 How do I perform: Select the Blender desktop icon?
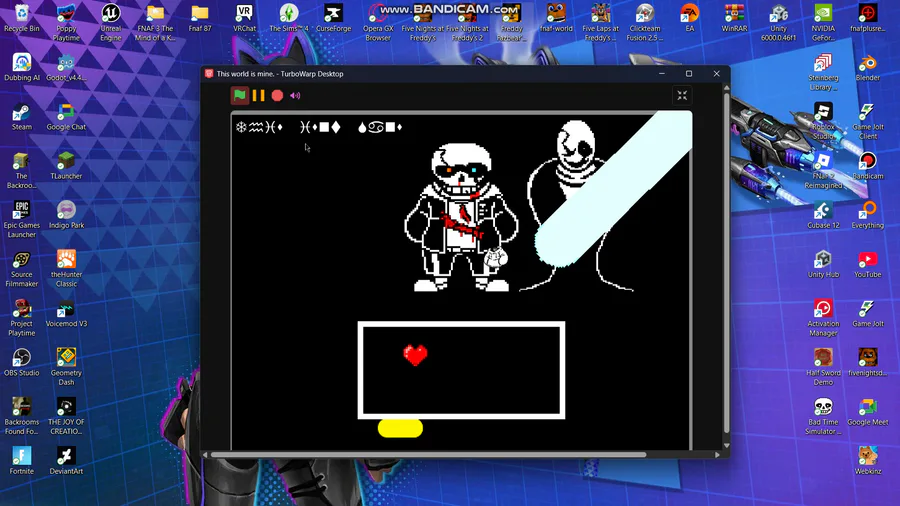[x=868, y=68]
